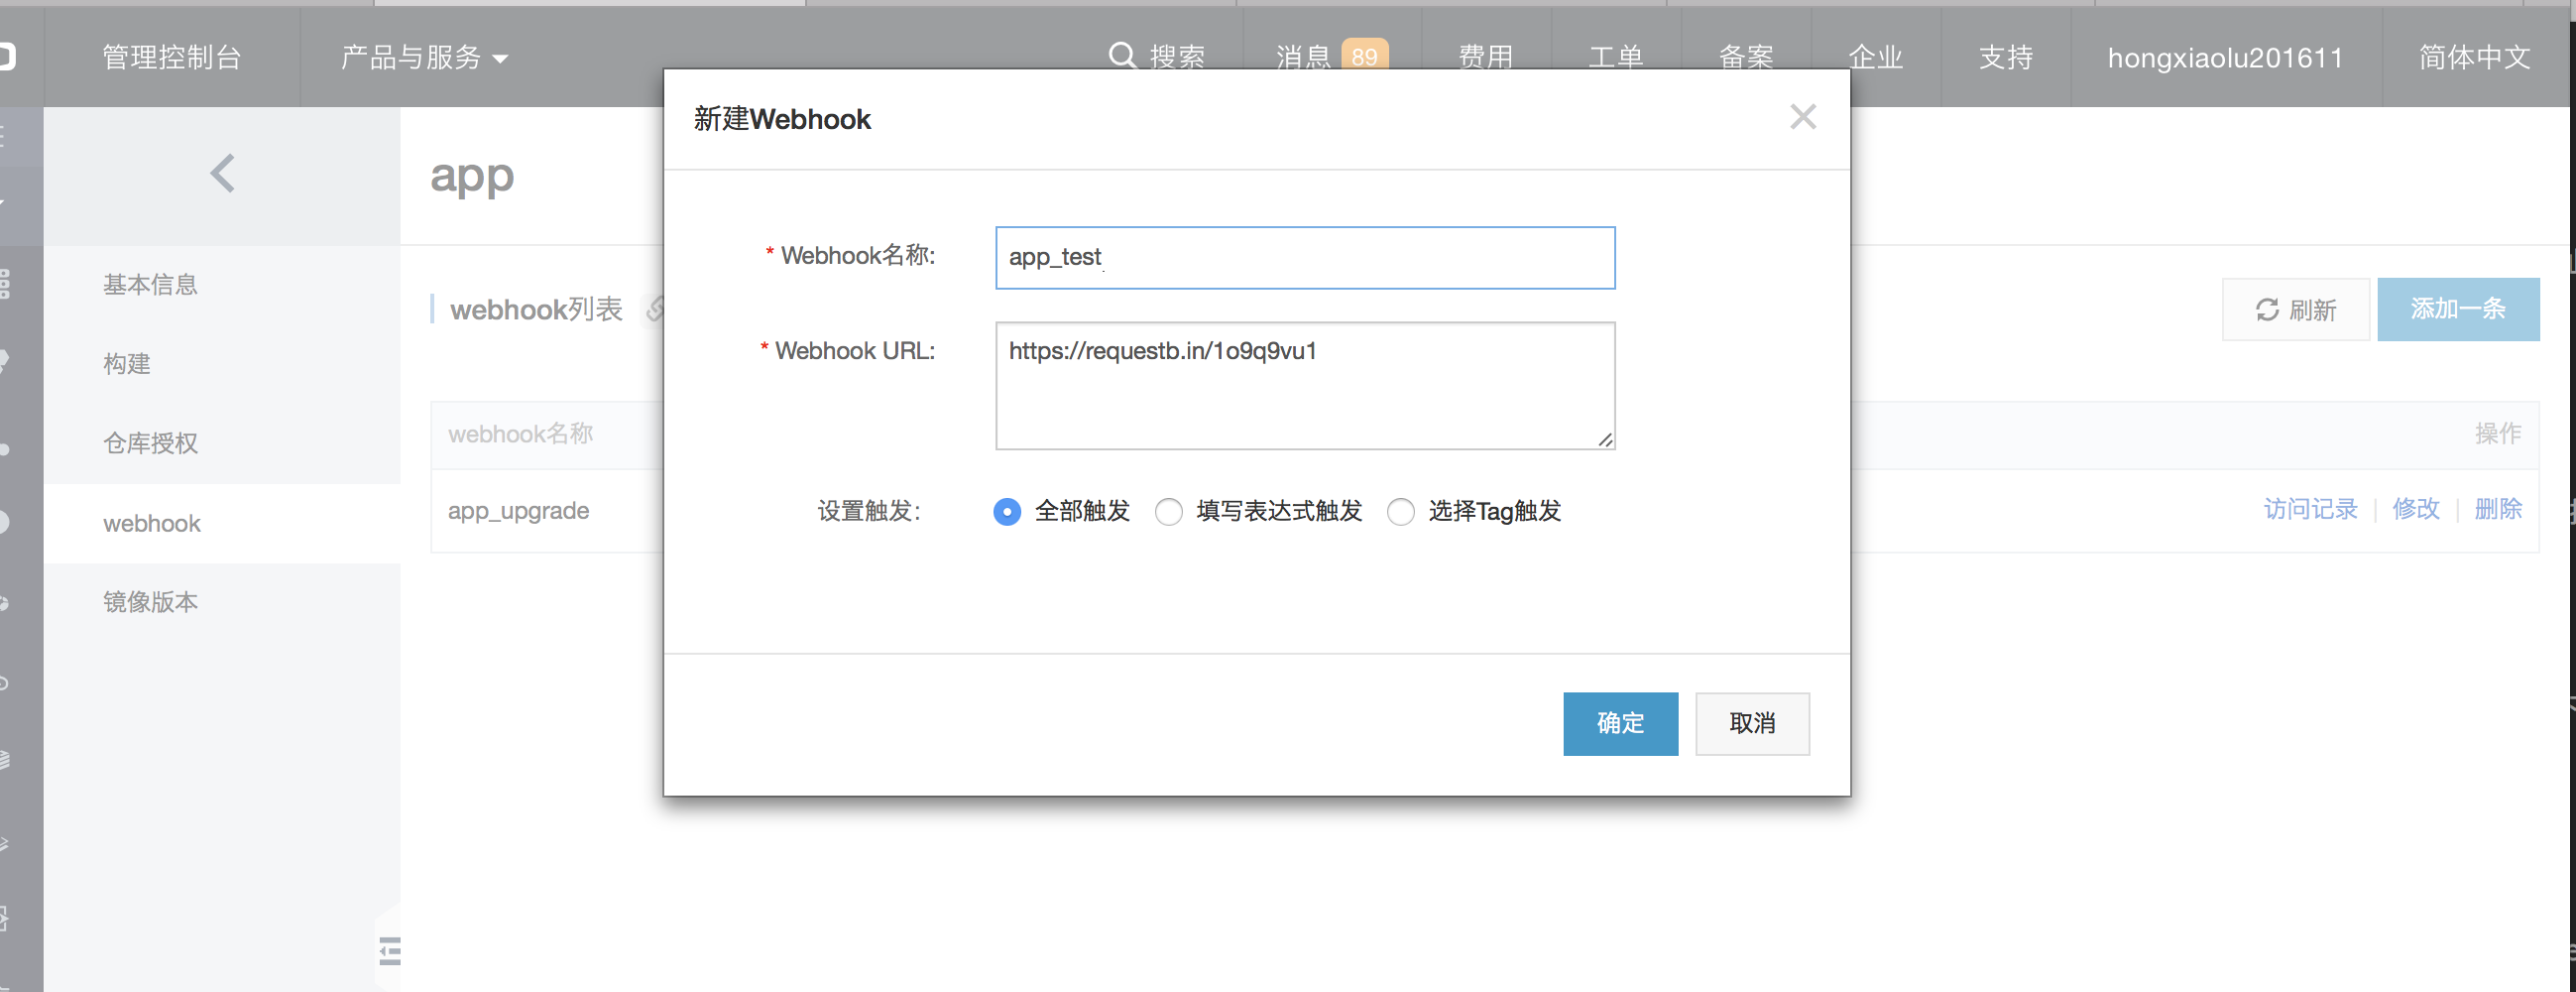The height and width of the screenshot is (992, 2576).
Task: Select the 填写表达式触发 radio option
Action: (x=1168, y=512)
